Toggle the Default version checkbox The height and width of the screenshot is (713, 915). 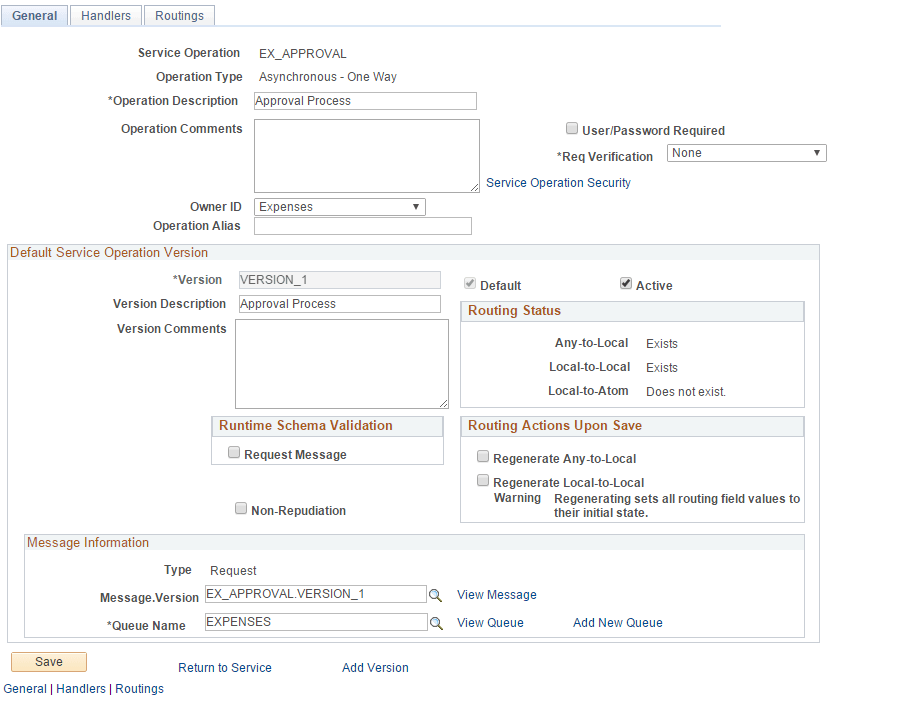pyautogui.click(x=470, y=284)
